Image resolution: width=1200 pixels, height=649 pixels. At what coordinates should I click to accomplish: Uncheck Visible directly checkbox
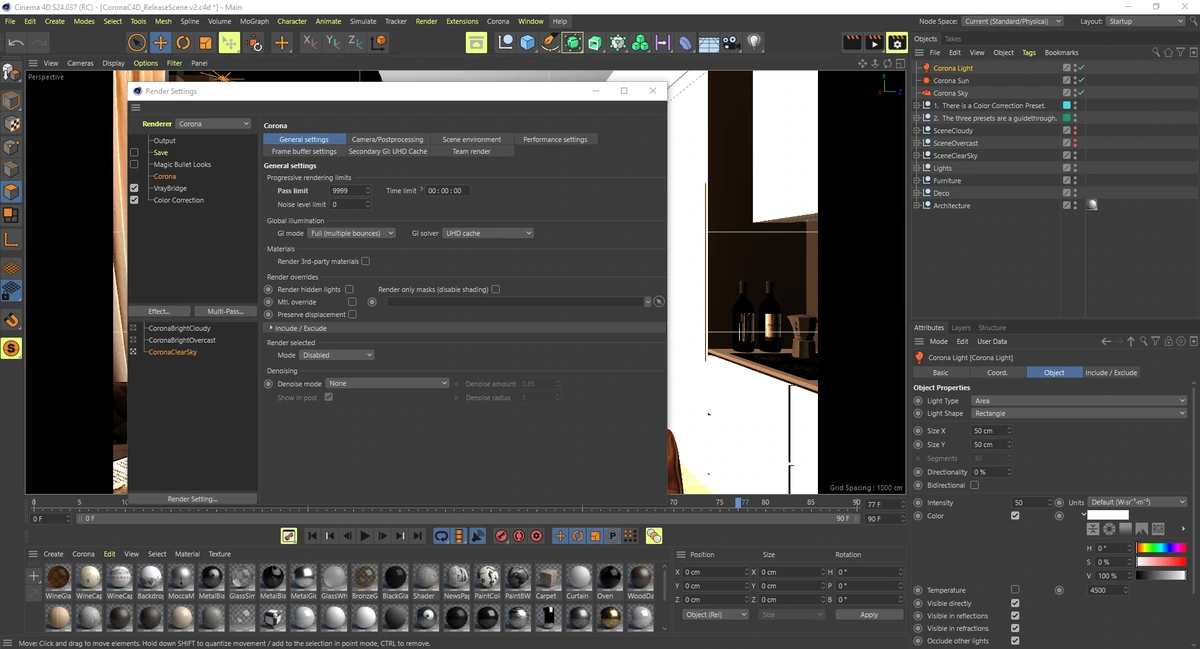1015,603
